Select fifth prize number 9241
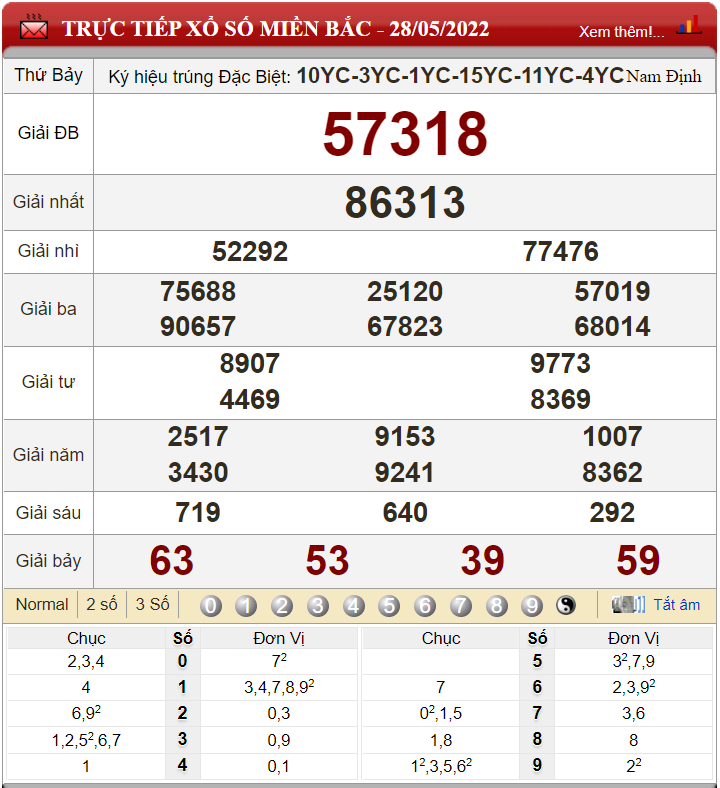 405,472
